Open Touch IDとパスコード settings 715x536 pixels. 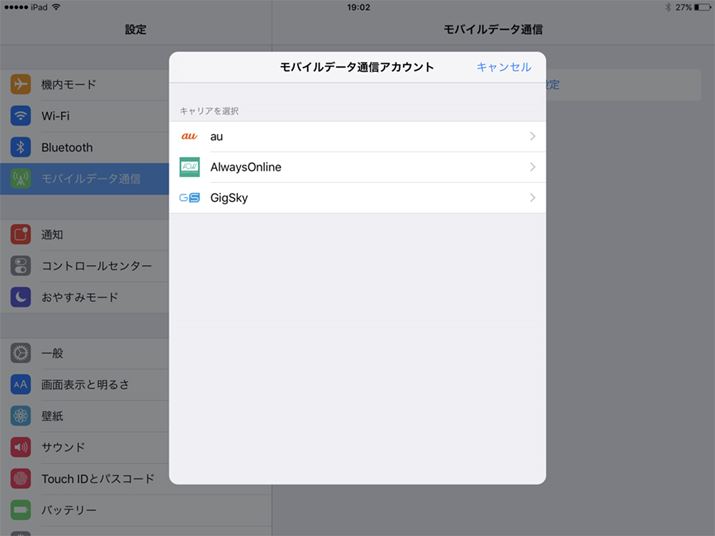[97, 479]
